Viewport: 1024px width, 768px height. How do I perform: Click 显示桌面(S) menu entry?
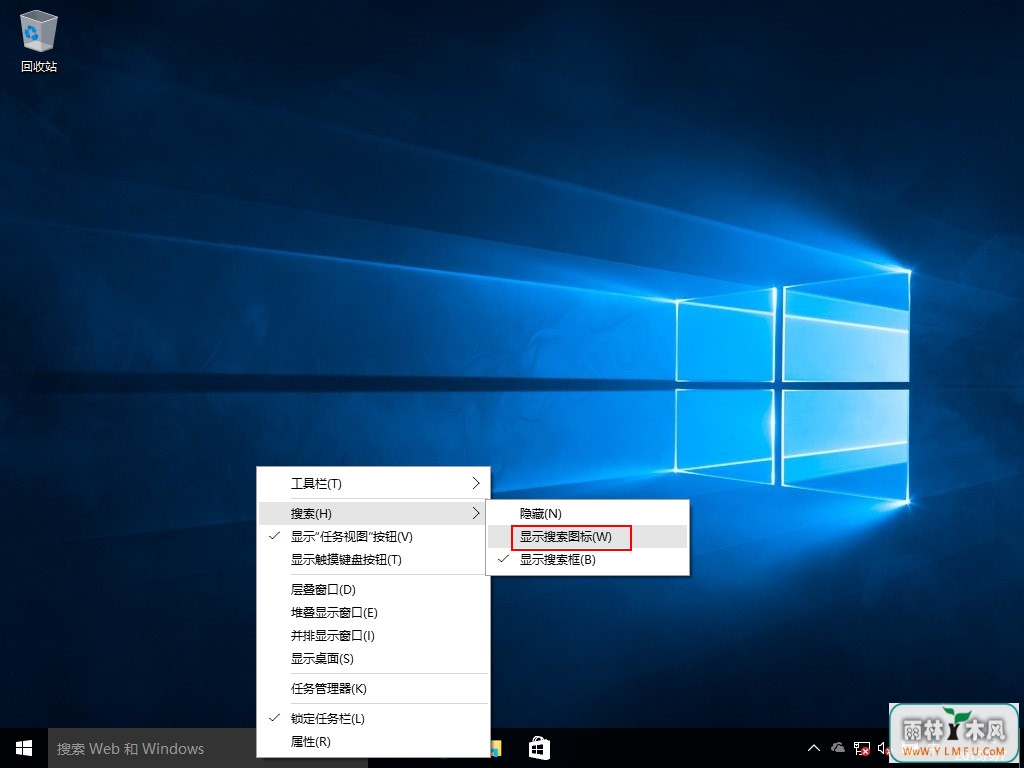[x=374, y=658]
